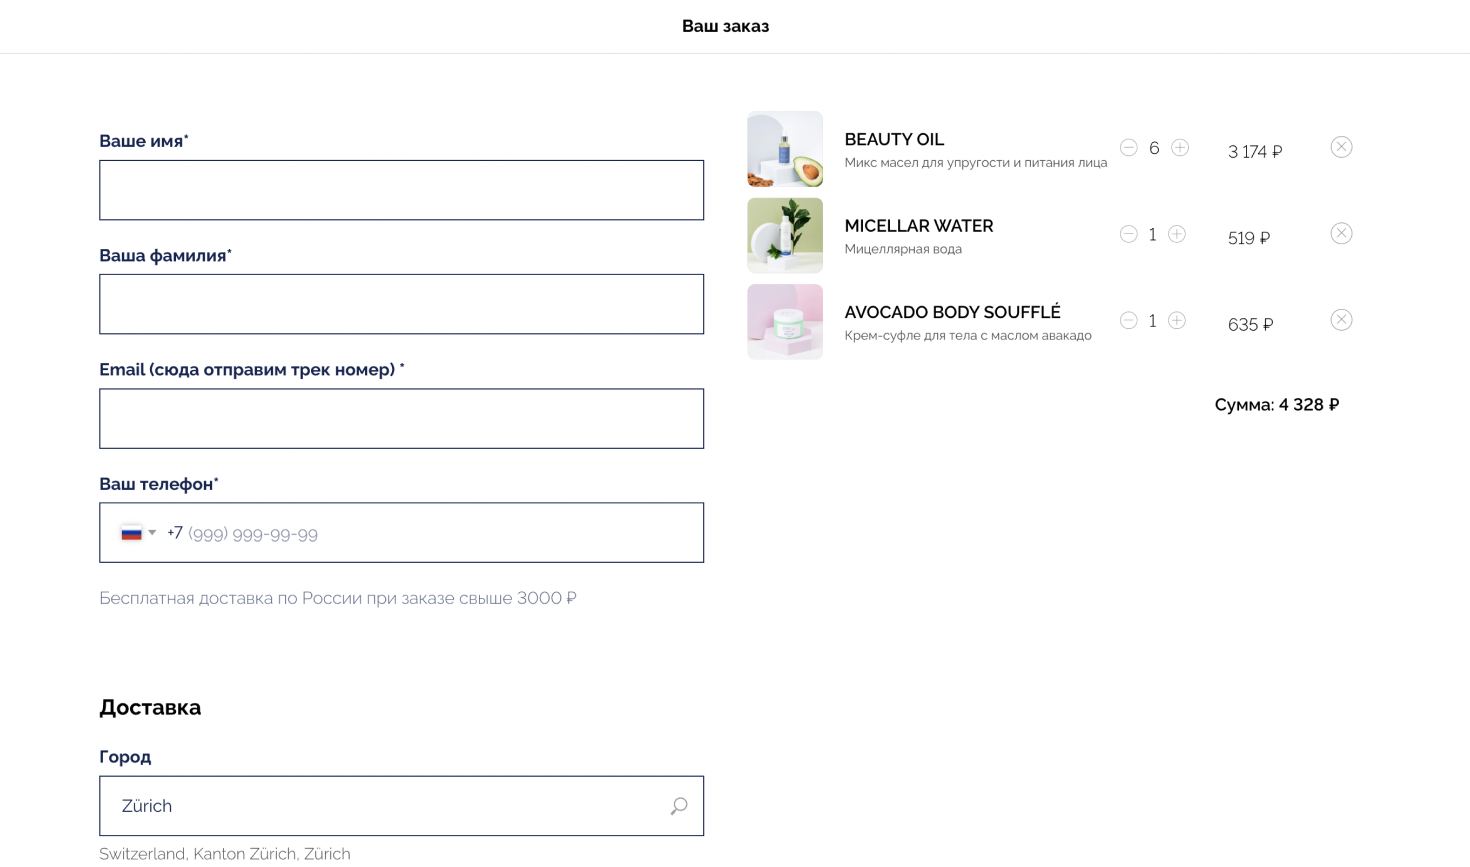1470x867 pixels.
Task: Decrease Avocado Body Soufflé quantity
Action: tap(1128, 321)
